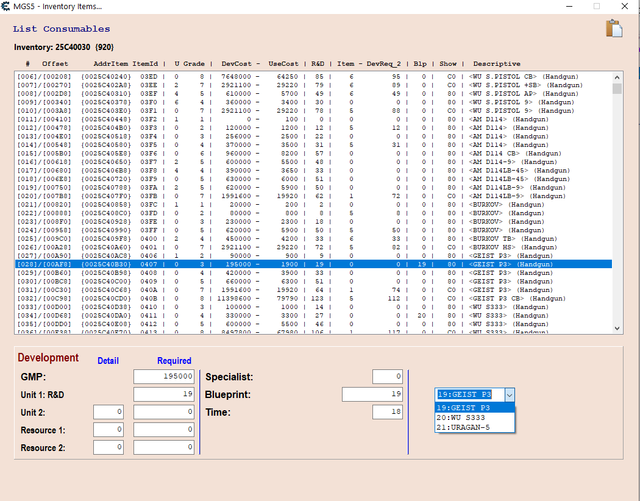This screenshot has height=501, width=640.
Task: Select row [006] WU S.PISTOL CB
Action: pos(313,77)
